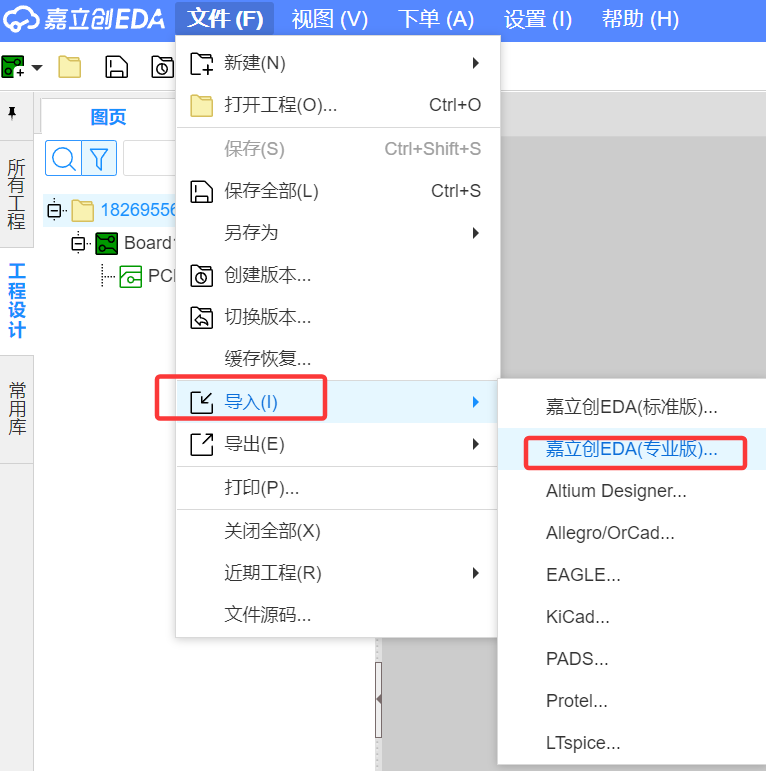This screenshot has width=766, height=771.
Task: Select PADS... import option
Action: pyautogui.click(x=632, y=659)
